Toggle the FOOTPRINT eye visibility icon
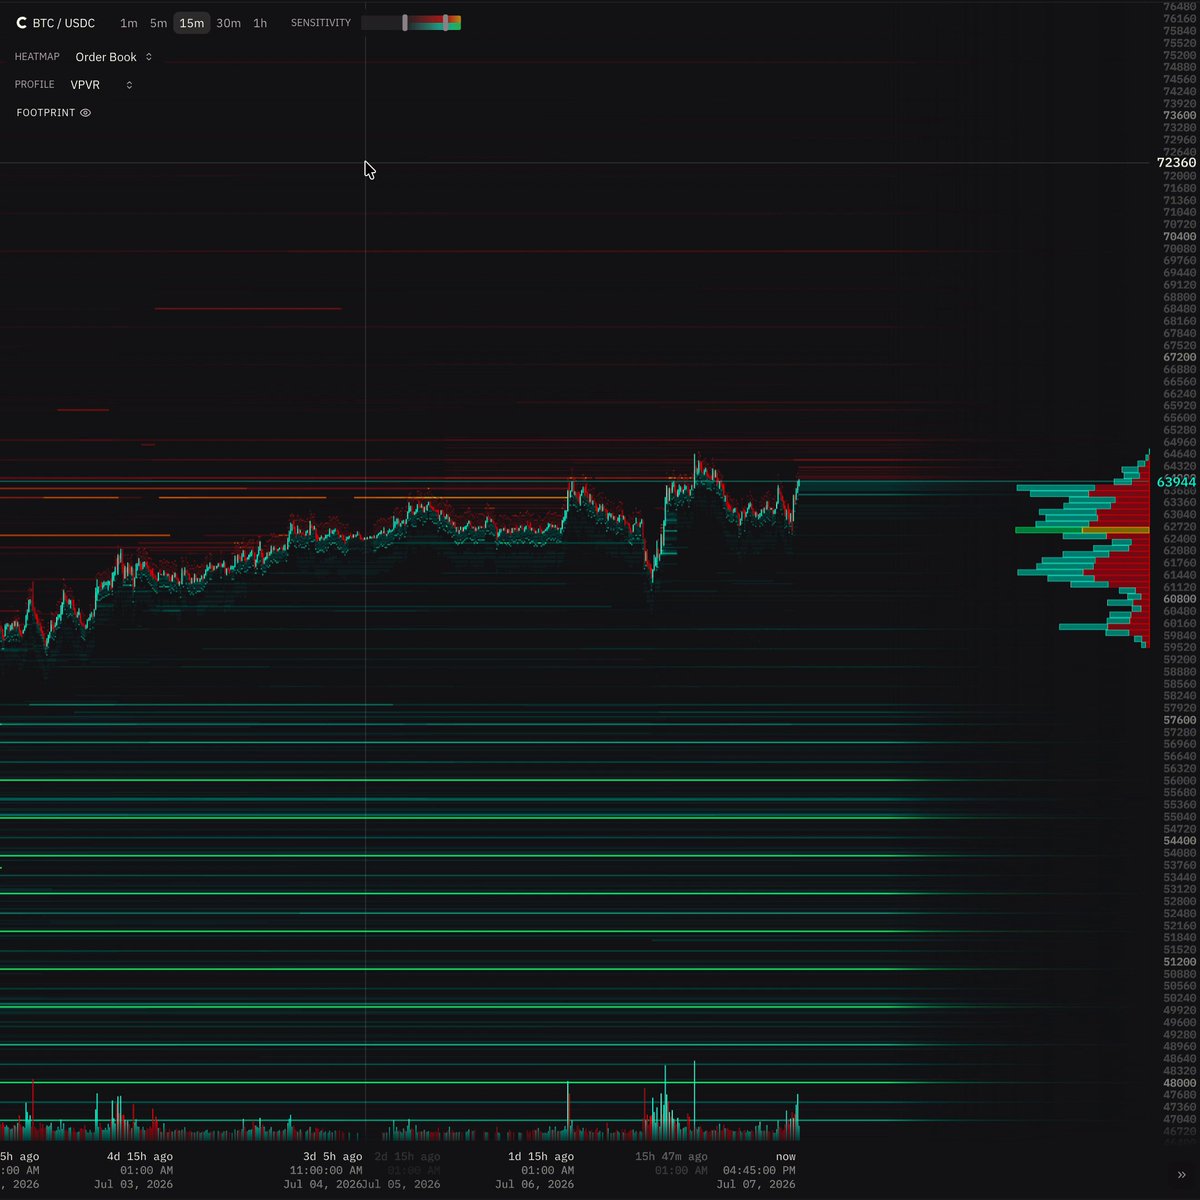This screenshot has width=1200, height=1200. coord(85,113)
